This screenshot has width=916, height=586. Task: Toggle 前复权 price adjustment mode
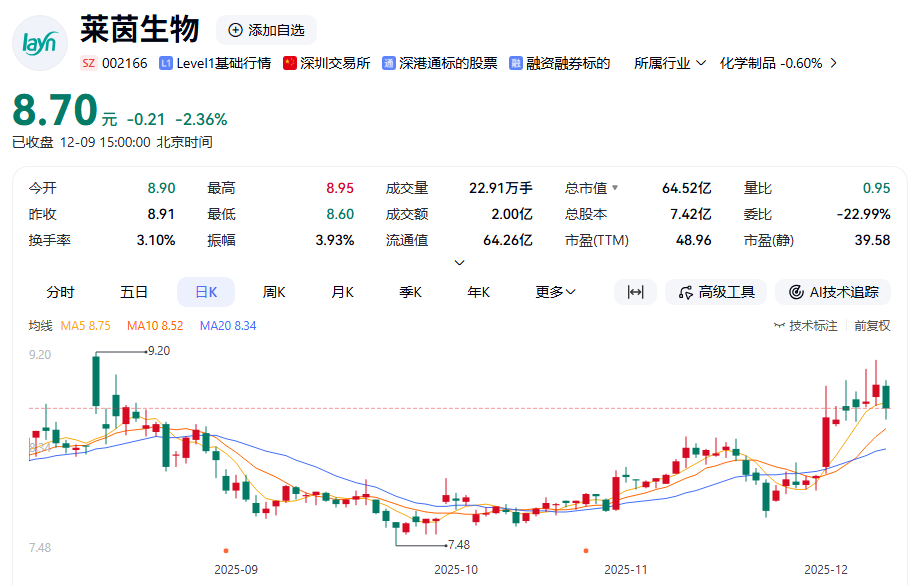point(871,326)
